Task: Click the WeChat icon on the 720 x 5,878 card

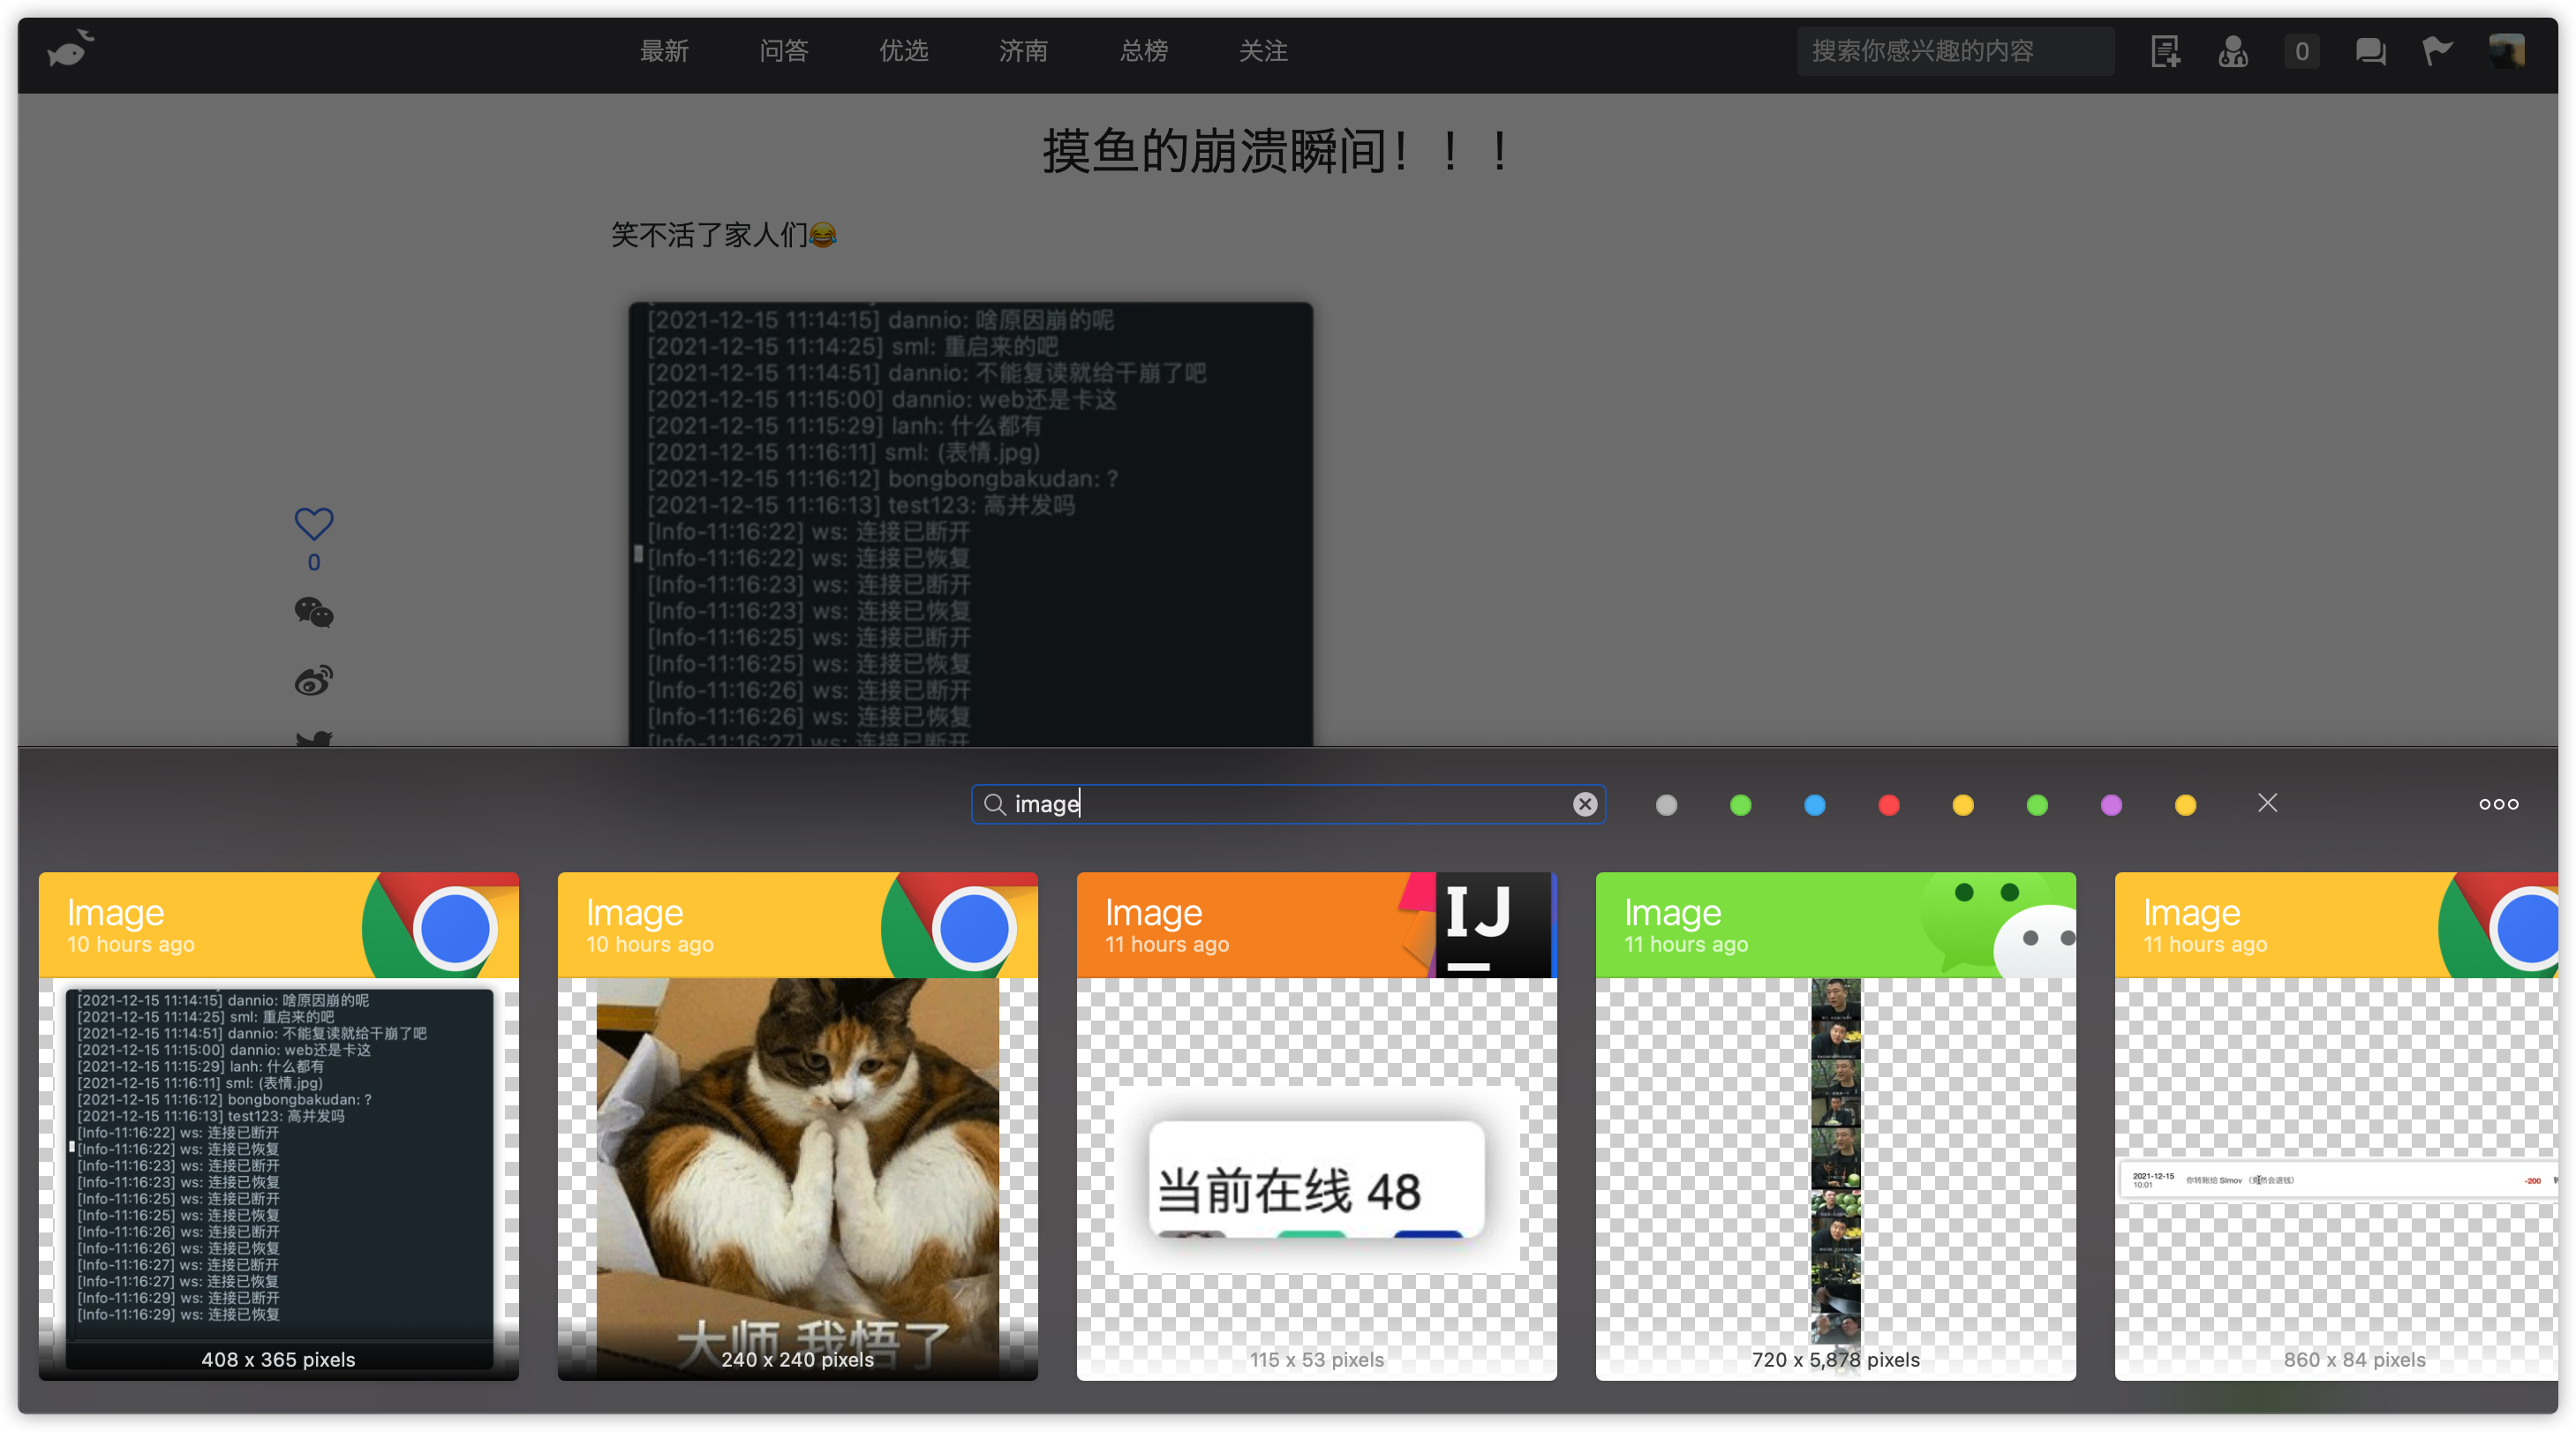Action: (1997, 924)
